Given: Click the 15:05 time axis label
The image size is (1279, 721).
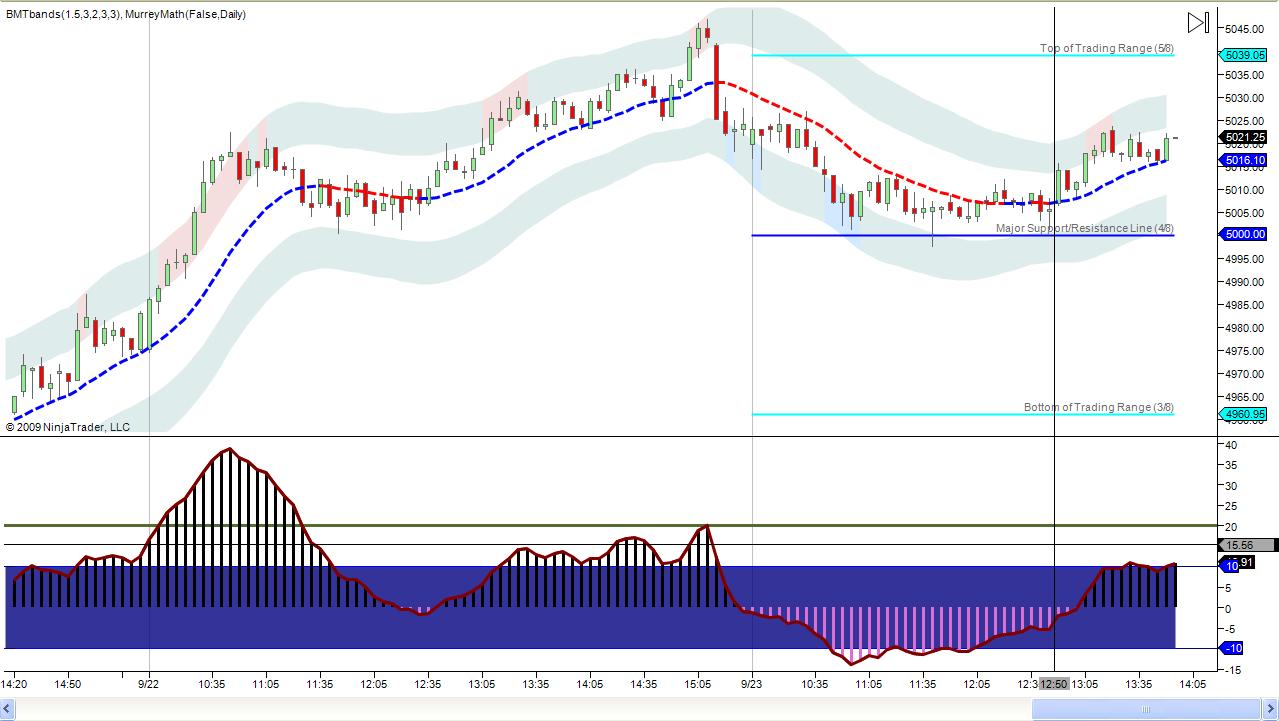Looking at the screenshot, I should [x=698, y=684].
